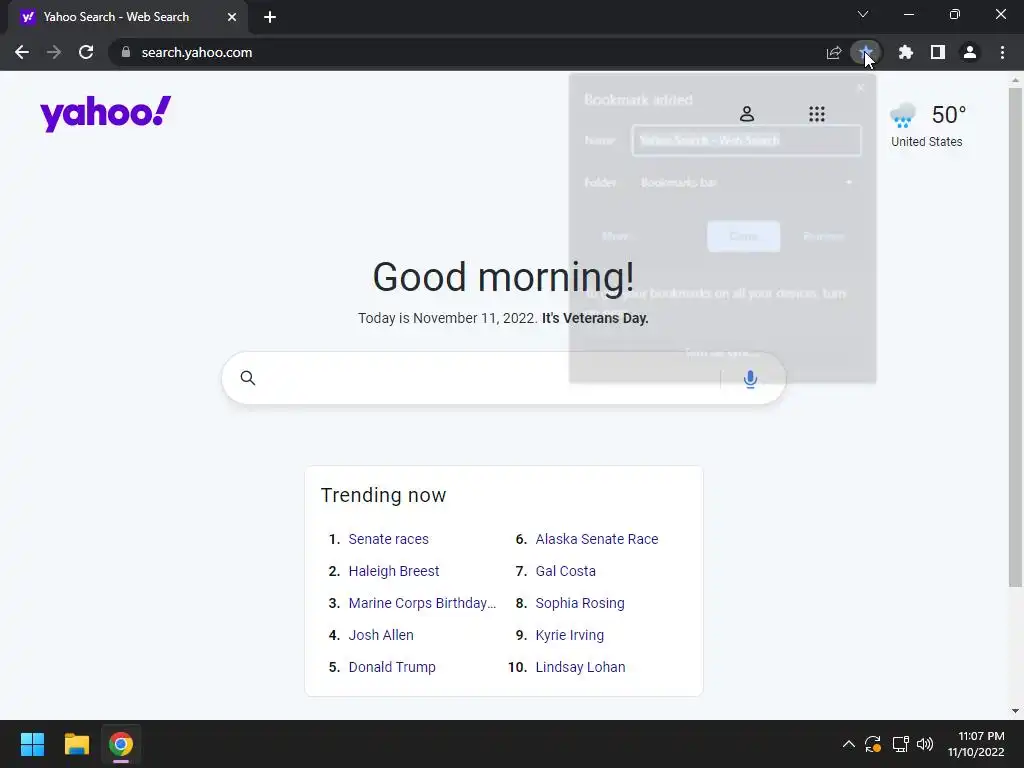
Task: Open trending topic Sophia Rosing
Action: (580, 603)
